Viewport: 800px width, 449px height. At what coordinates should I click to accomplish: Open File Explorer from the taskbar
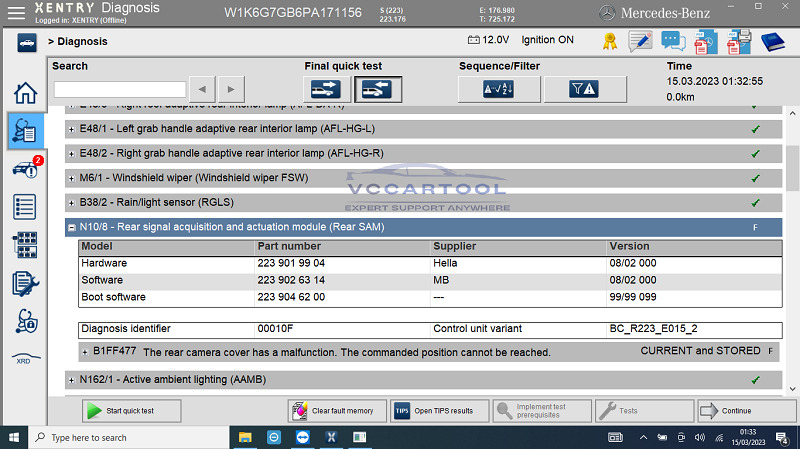245,438
